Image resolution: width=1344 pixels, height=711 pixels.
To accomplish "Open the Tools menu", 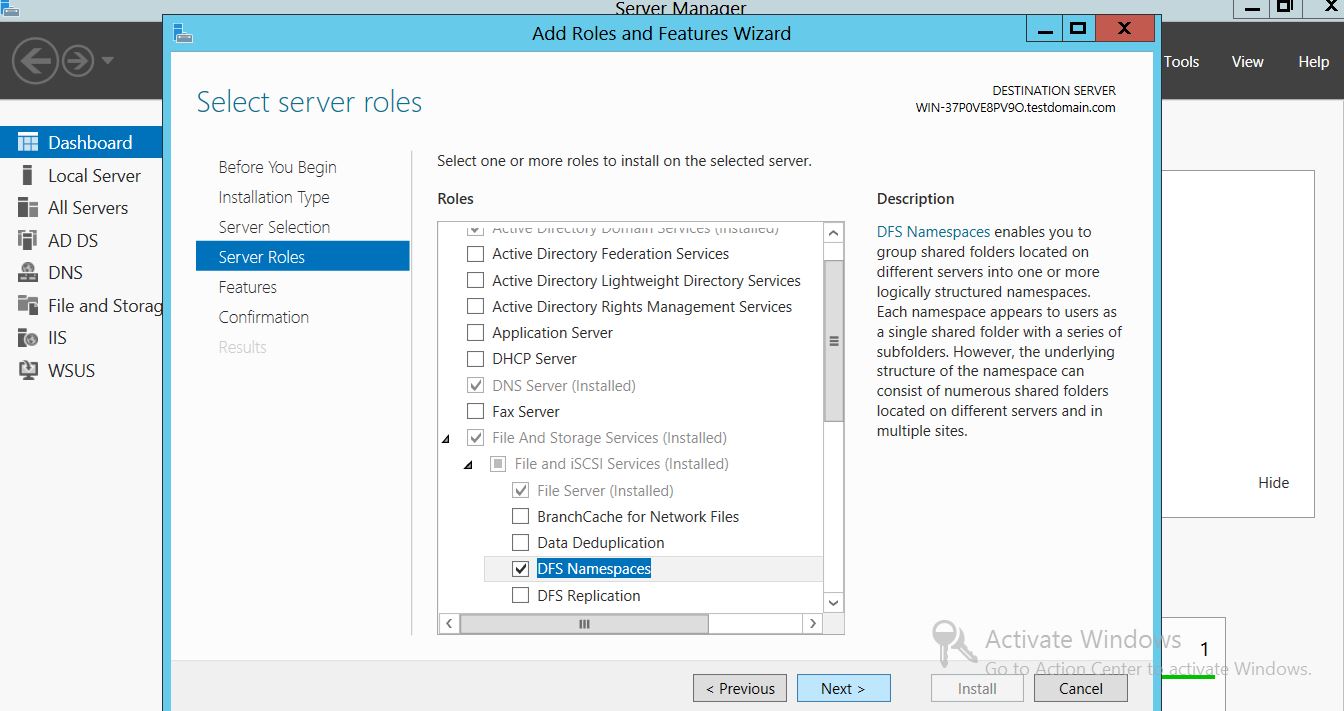I will [x=1181, y=62].
